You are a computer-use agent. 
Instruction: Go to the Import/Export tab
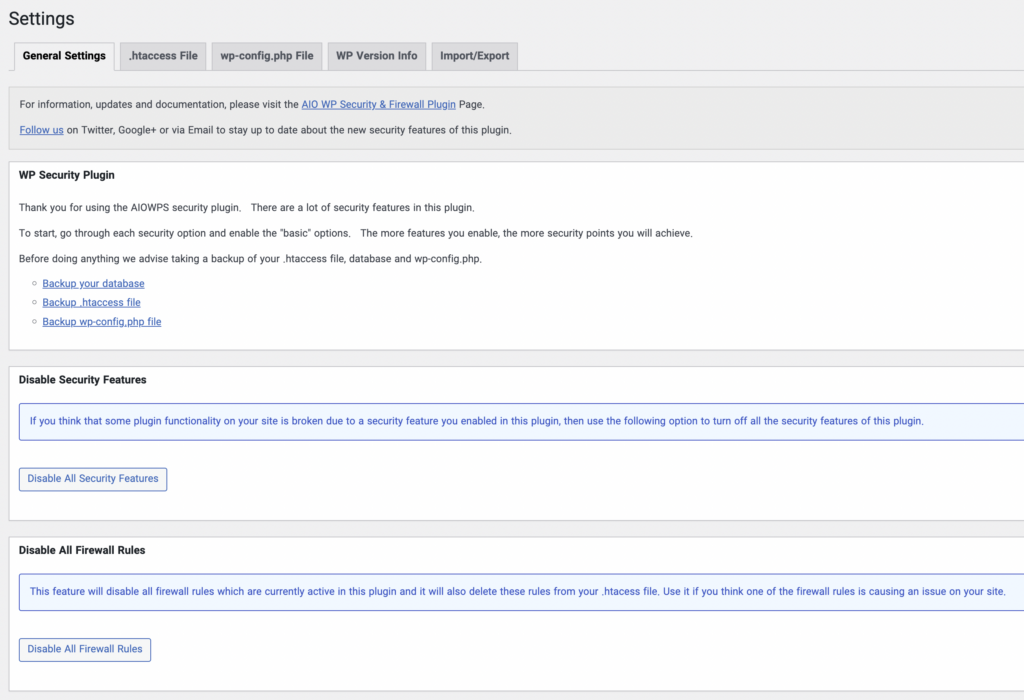pos(475,56)
